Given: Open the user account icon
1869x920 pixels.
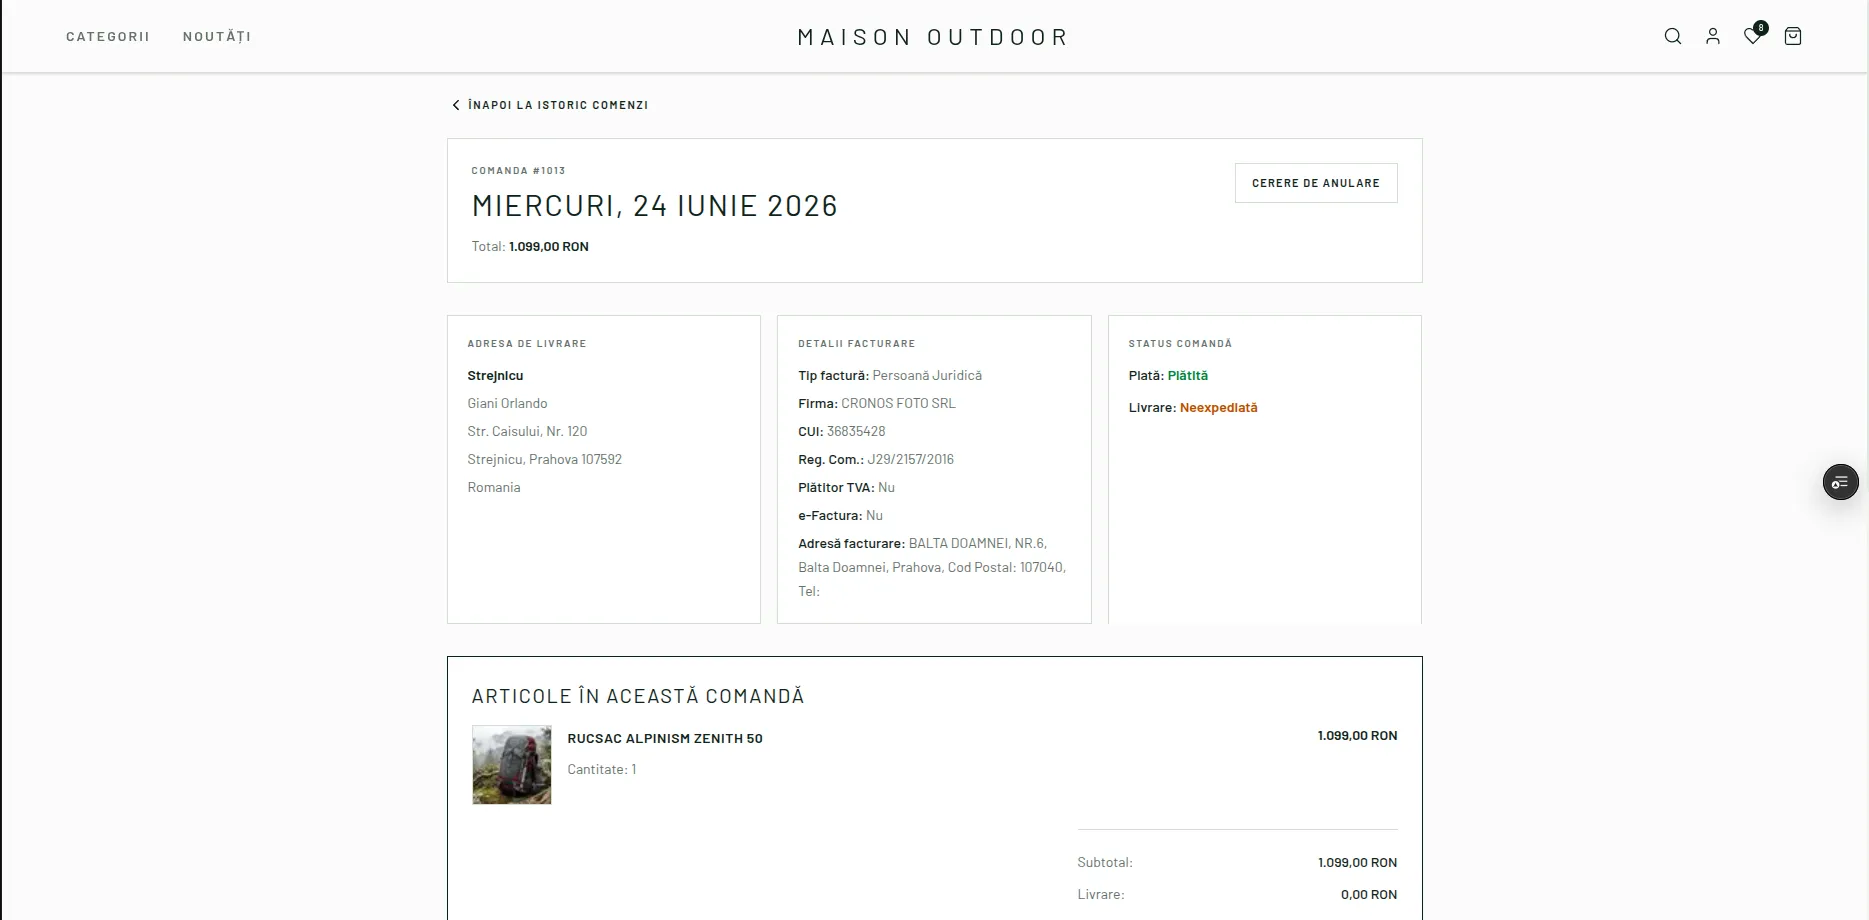Looking at the screenshot, I should pos(1713,36).
